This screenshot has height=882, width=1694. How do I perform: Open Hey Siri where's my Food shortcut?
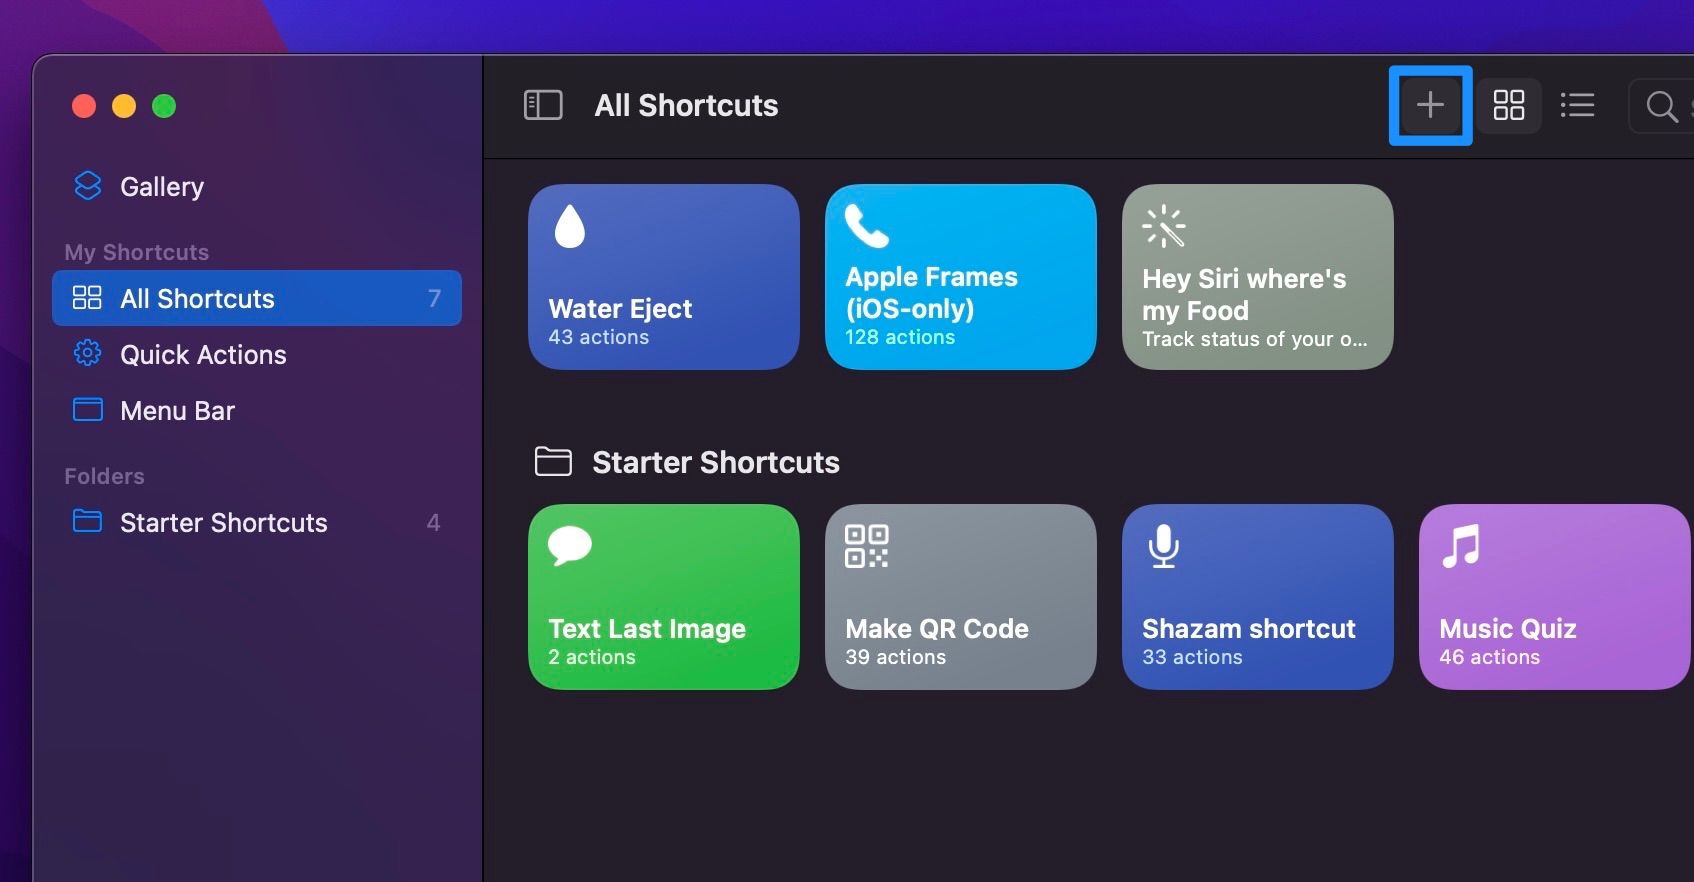tap(1258, 277)
